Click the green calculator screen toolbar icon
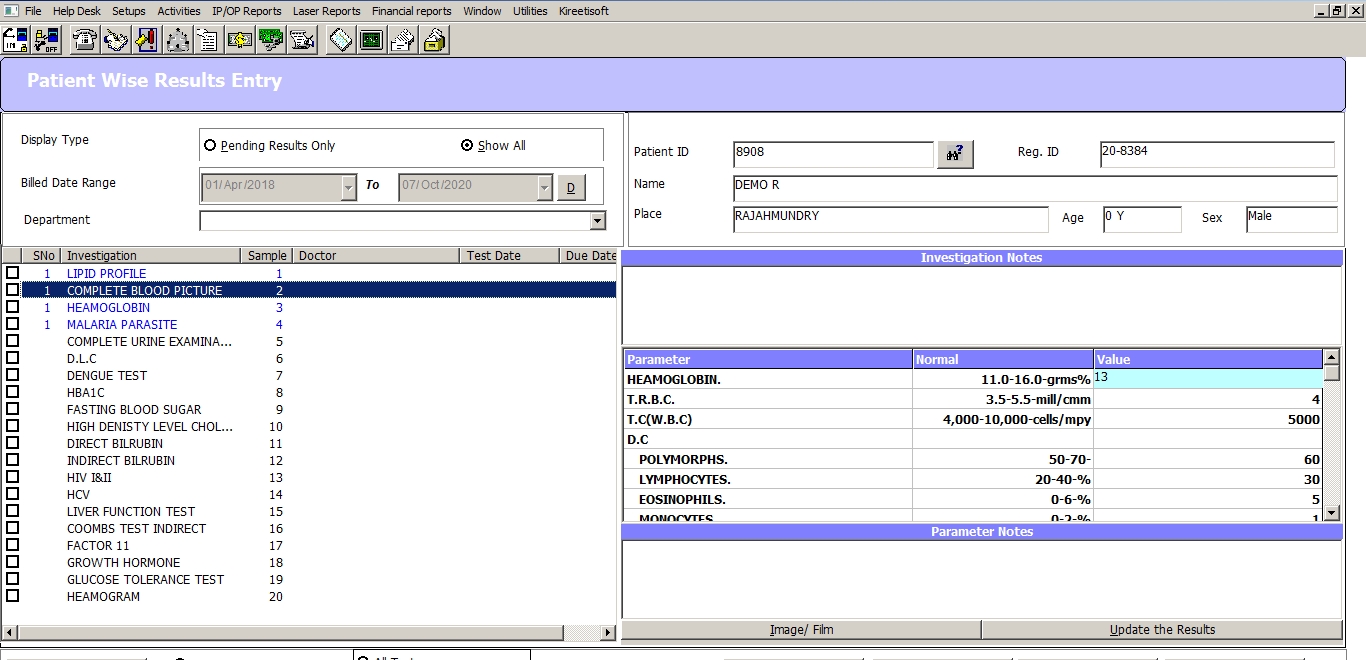This screenshot has height=660, width=1366. [372, 40]
